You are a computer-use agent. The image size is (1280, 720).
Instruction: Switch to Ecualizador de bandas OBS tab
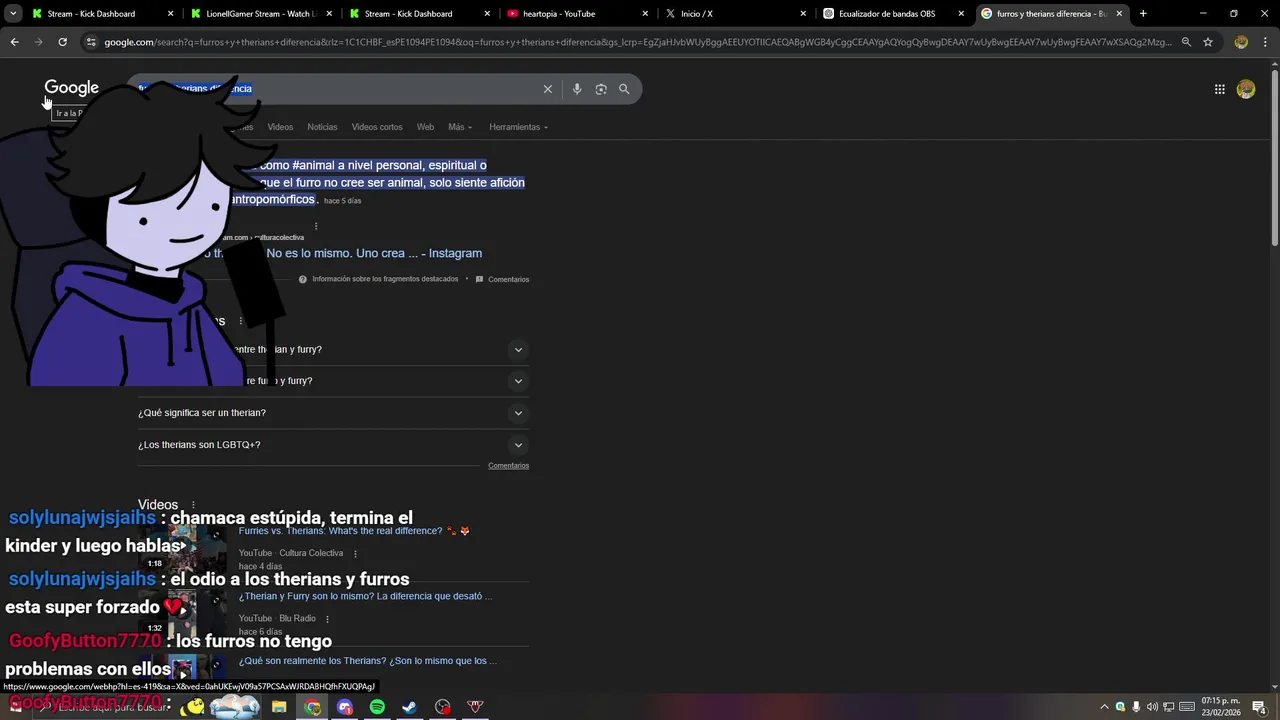[895, 14]
